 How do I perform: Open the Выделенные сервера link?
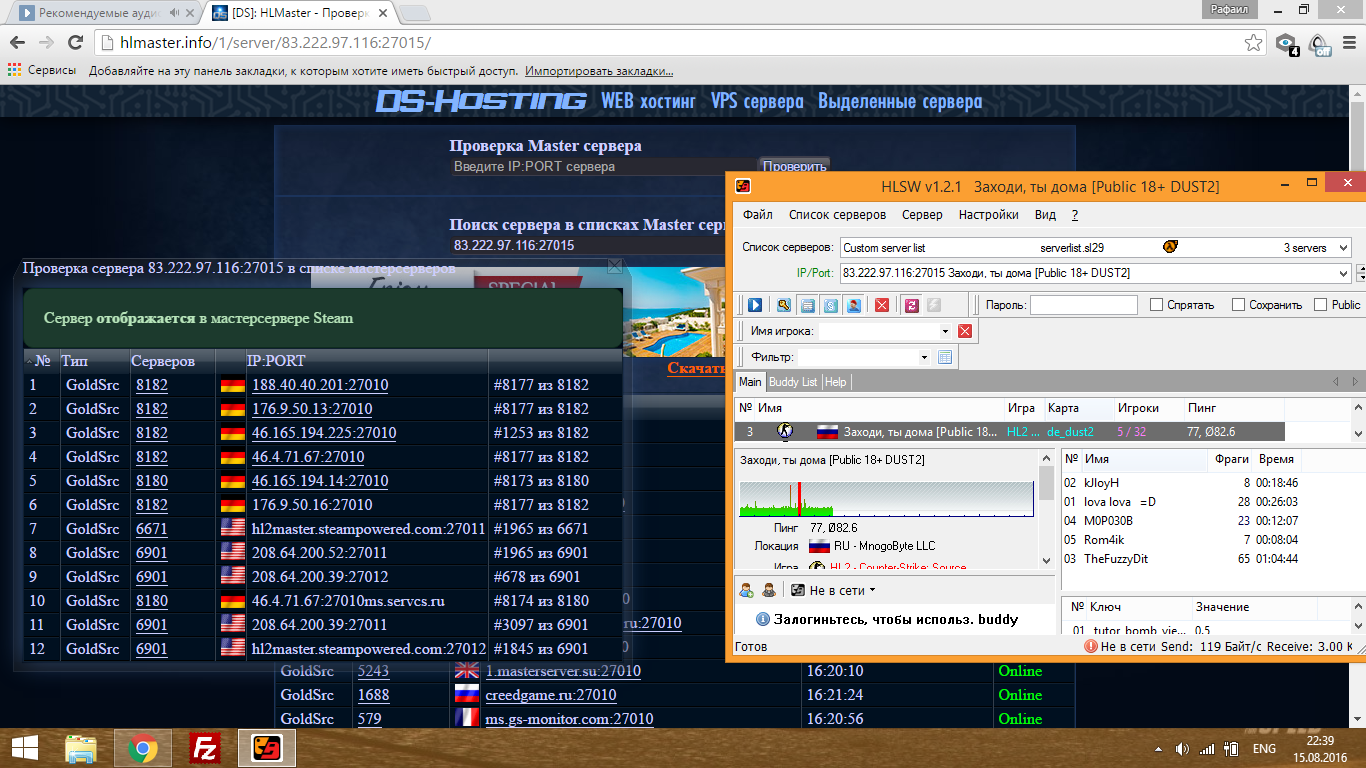(900, 101)
